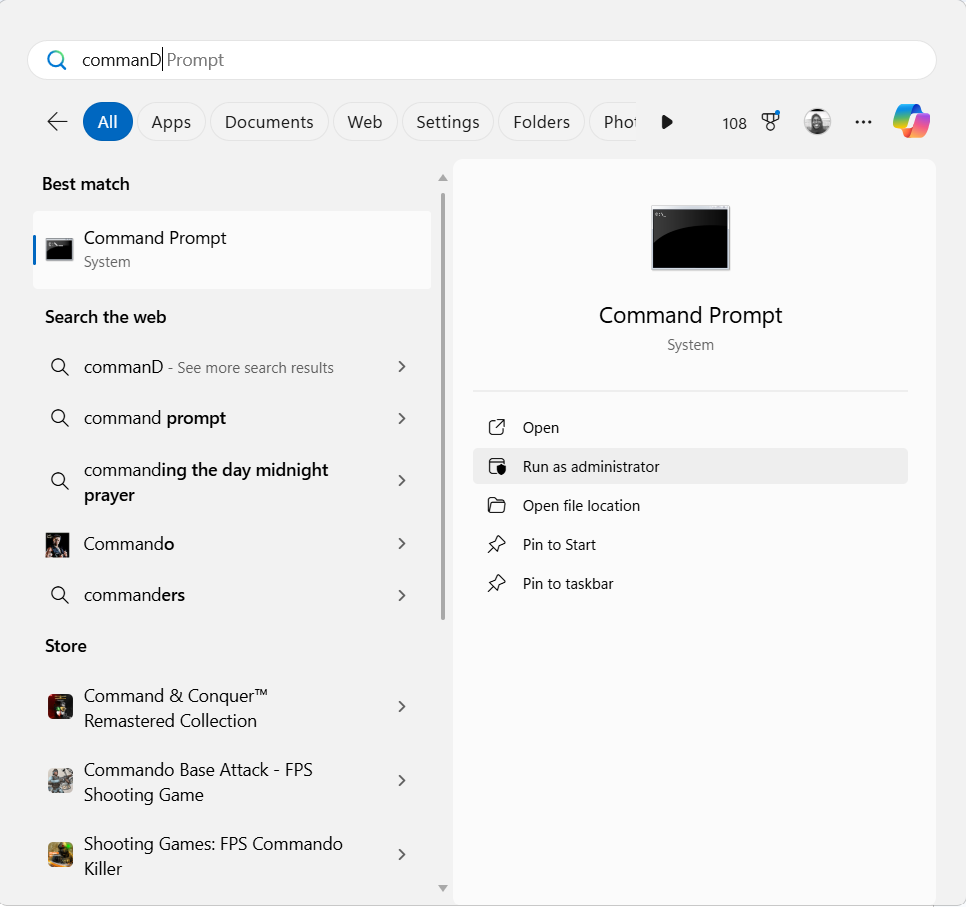Open your user account profile picture
Image resolution: width=966 pixels, height=907 pixels.
click(x=817, y=121)
